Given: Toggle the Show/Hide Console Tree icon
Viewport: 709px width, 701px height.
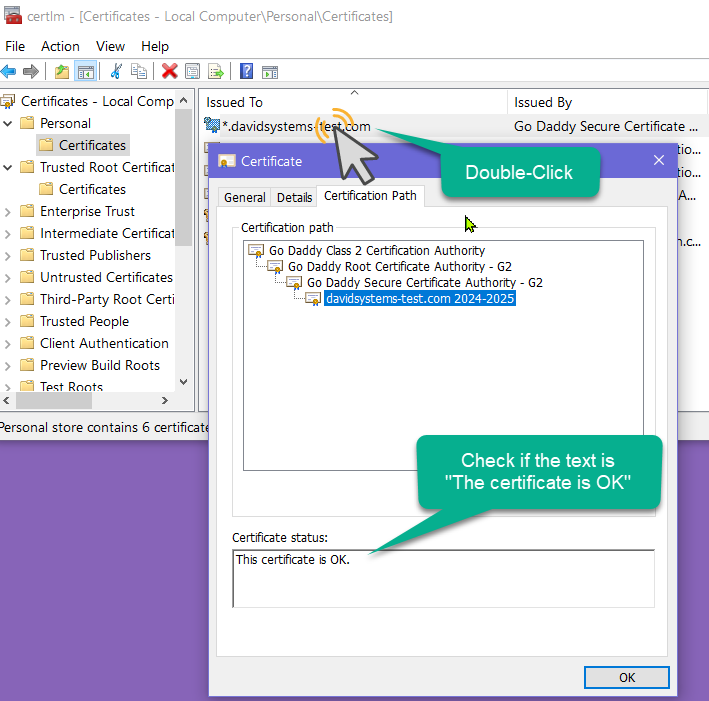Looking at the screenshot, I should [x=86, y=71].
